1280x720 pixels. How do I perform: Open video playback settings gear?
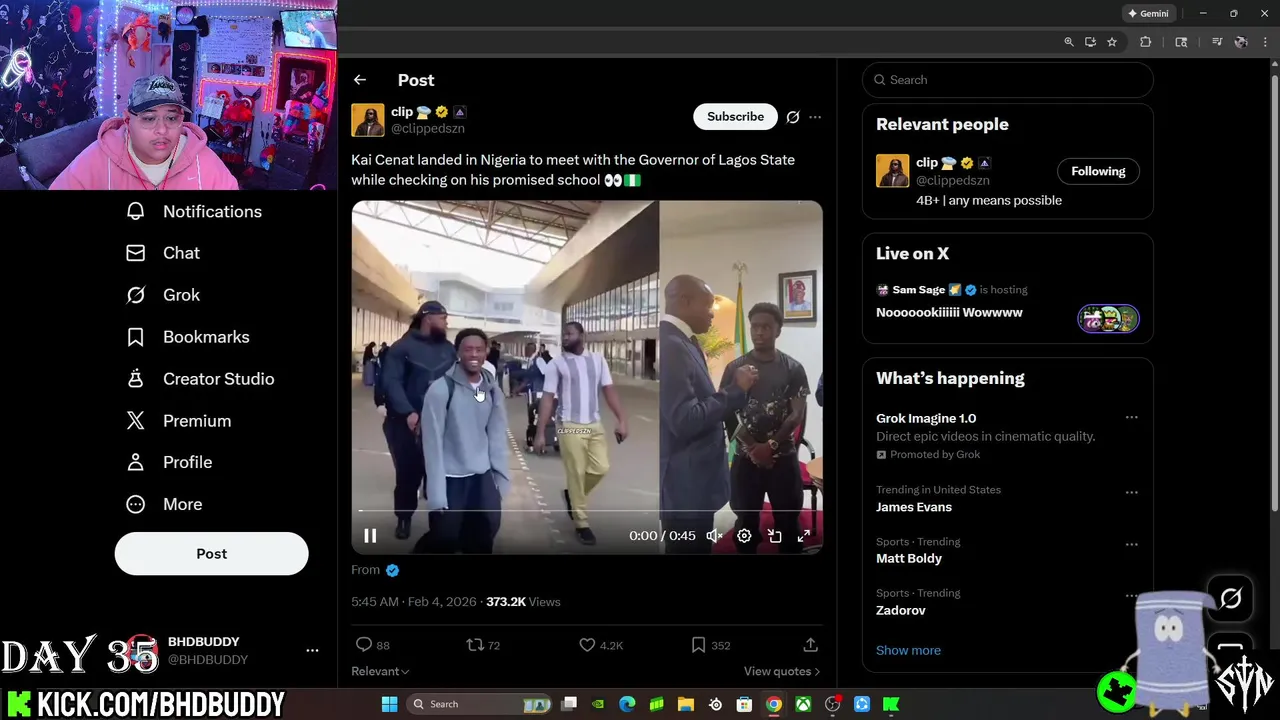[x=744, y=536]
